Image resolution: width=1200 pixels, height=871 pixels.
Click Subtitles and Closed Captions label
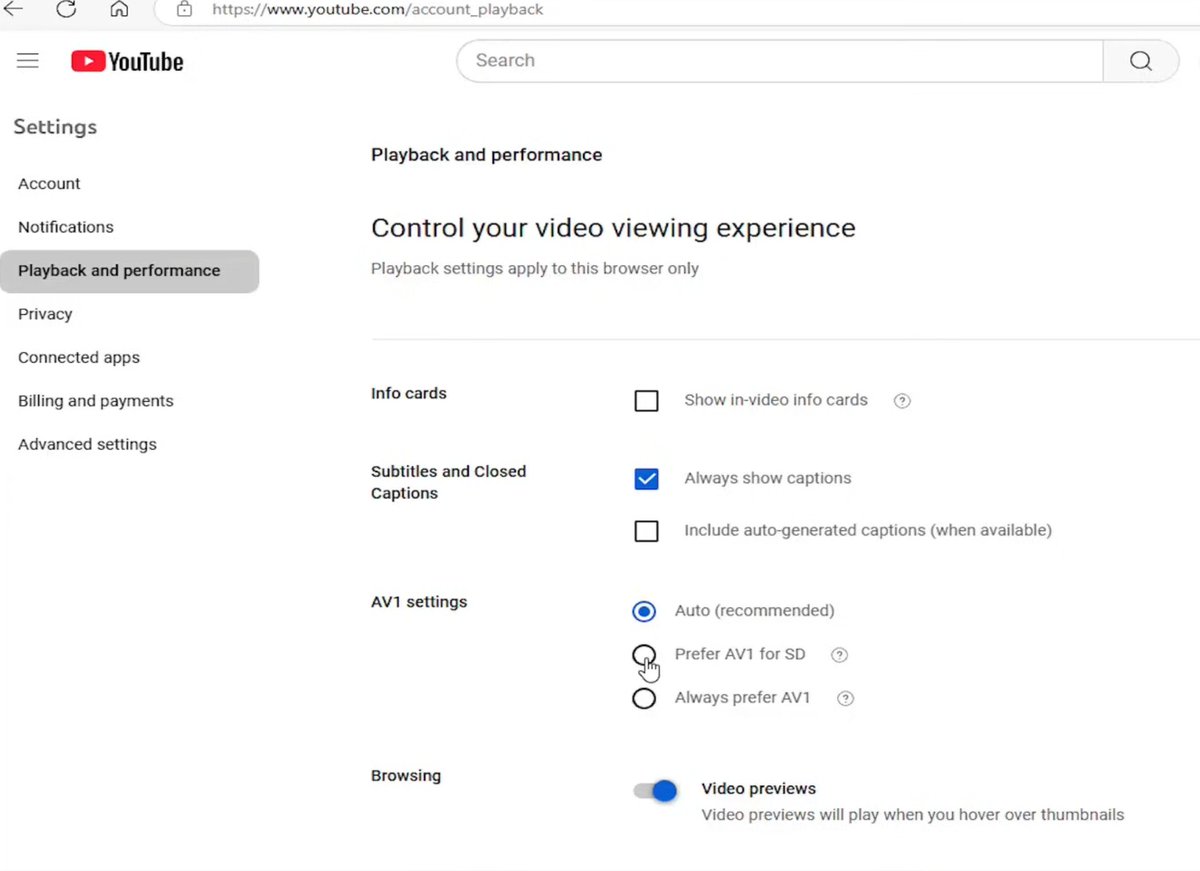pyautogui.click(x=448, y=482)
